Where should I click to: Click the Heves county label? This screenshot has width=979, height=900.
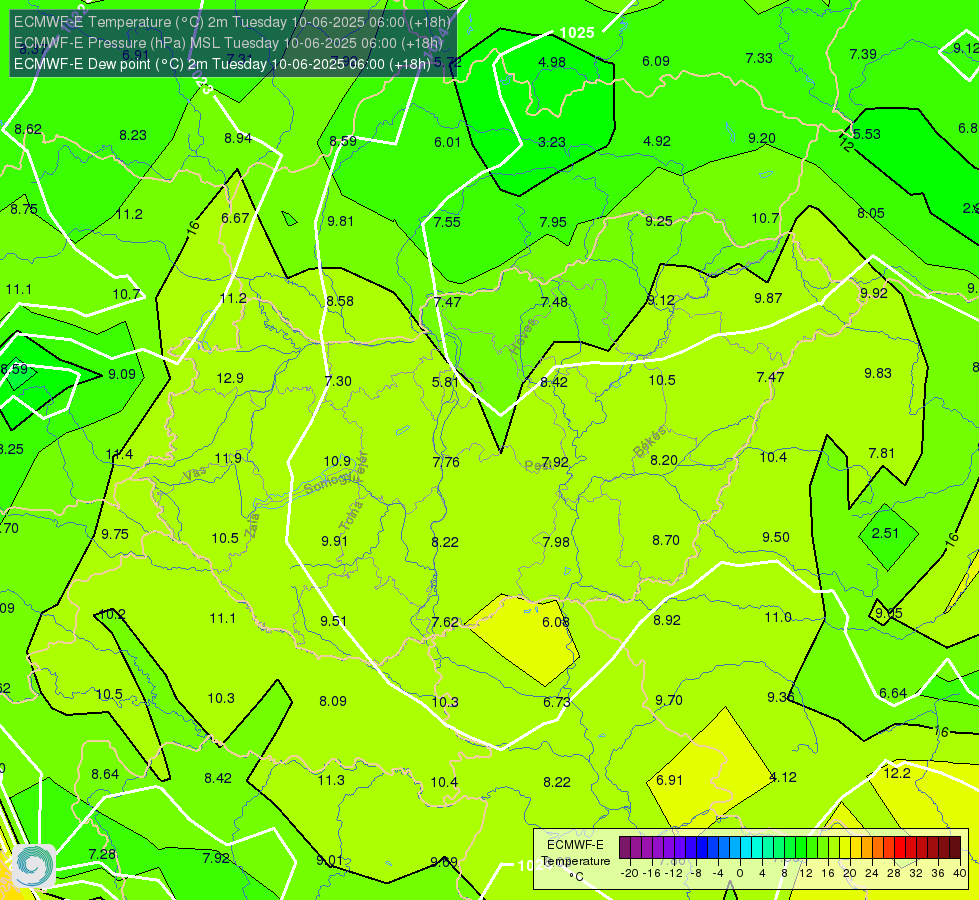click(523, 337)
